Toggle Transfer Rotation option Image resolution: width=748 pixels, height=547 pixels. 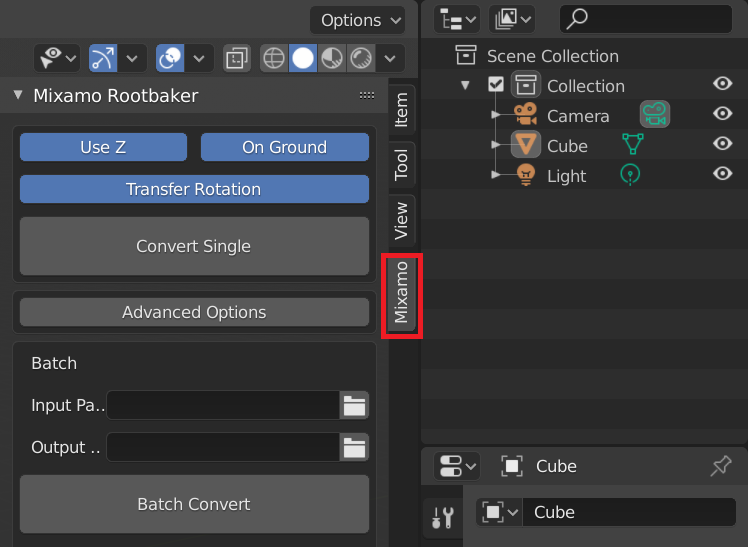[194, 189]
